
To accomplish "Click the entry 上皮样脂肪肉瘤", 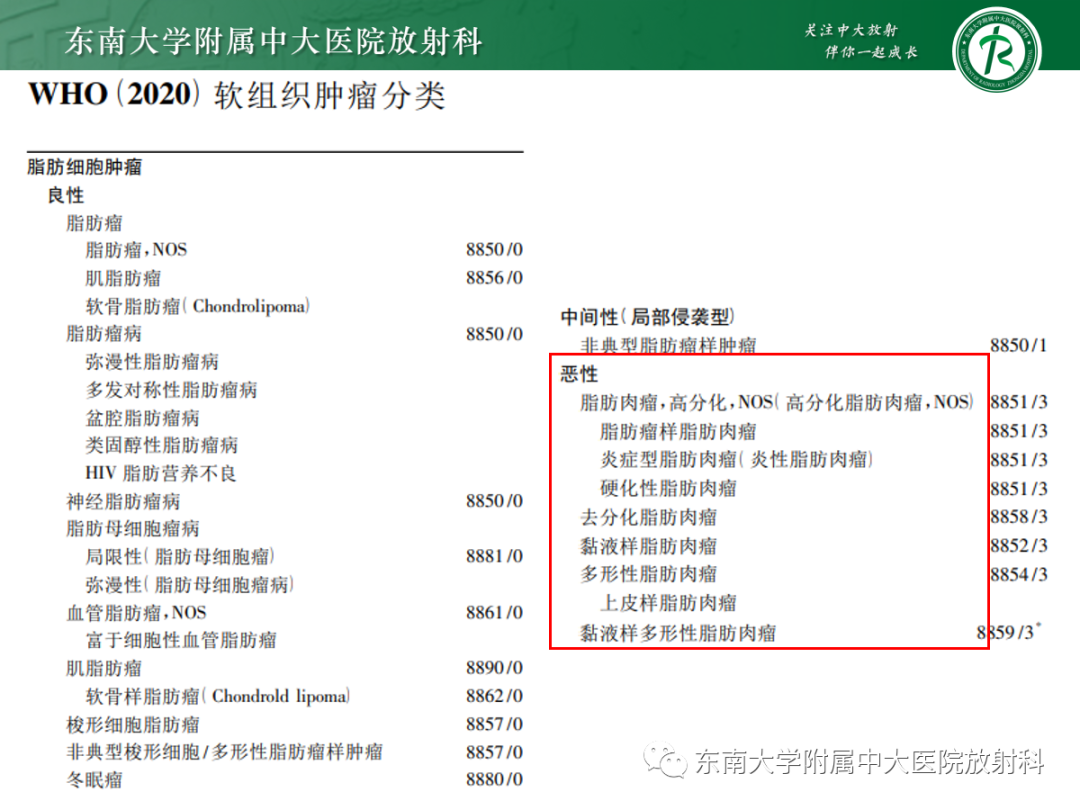I will (x=668, y=603).
